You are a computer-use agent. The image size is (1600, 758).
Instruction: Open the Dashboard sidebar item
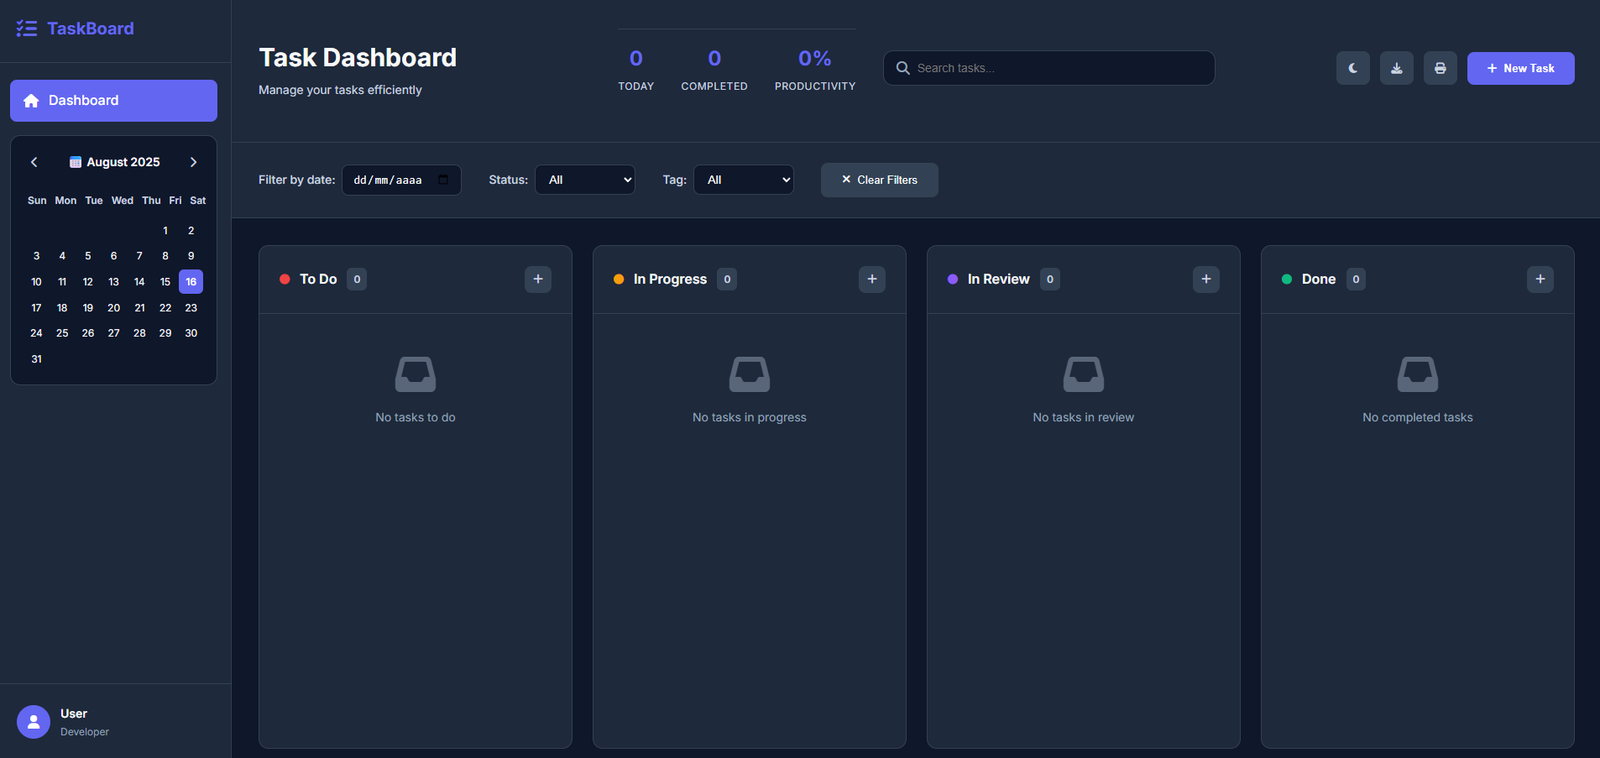click(x=113, y=100)
